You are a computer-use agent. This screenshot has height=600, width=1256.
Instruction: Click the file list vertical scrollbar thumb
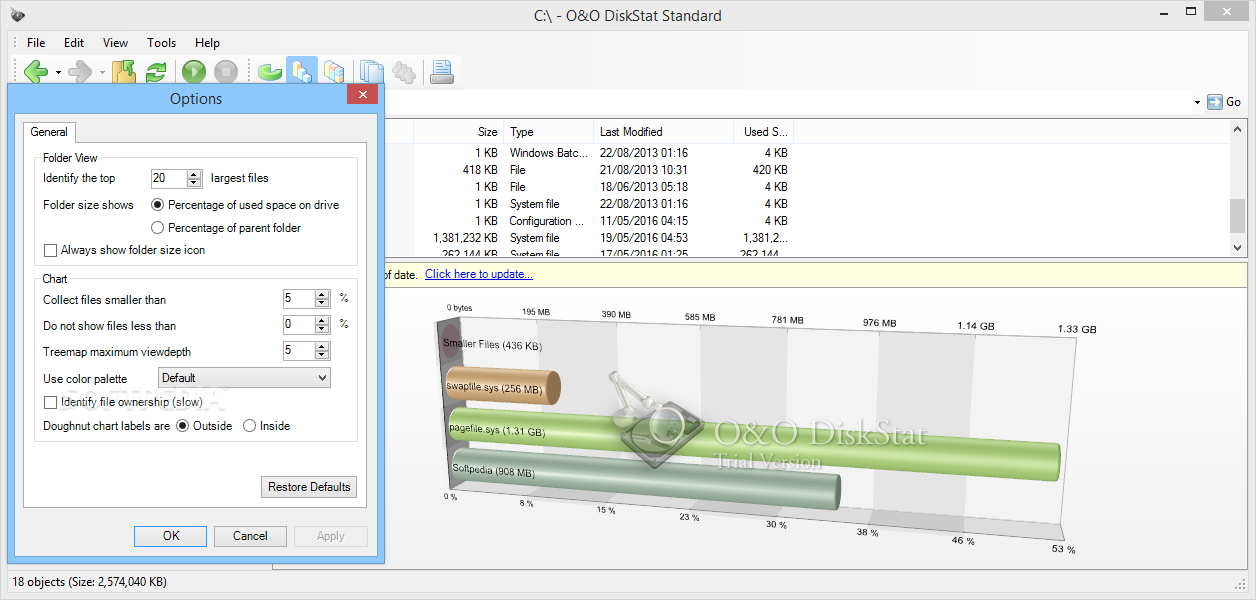(x=1238, y=215)
